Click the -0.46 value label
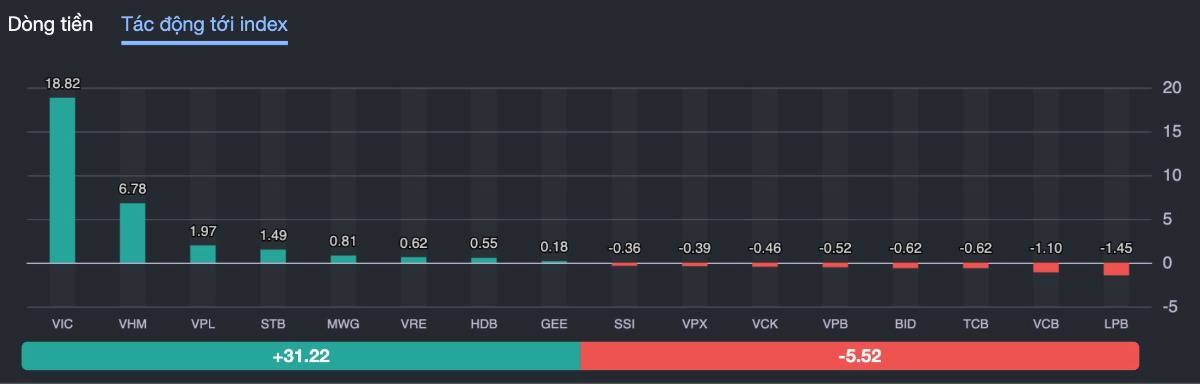This screenshot has height=384, width=1200. pos(765,247)
